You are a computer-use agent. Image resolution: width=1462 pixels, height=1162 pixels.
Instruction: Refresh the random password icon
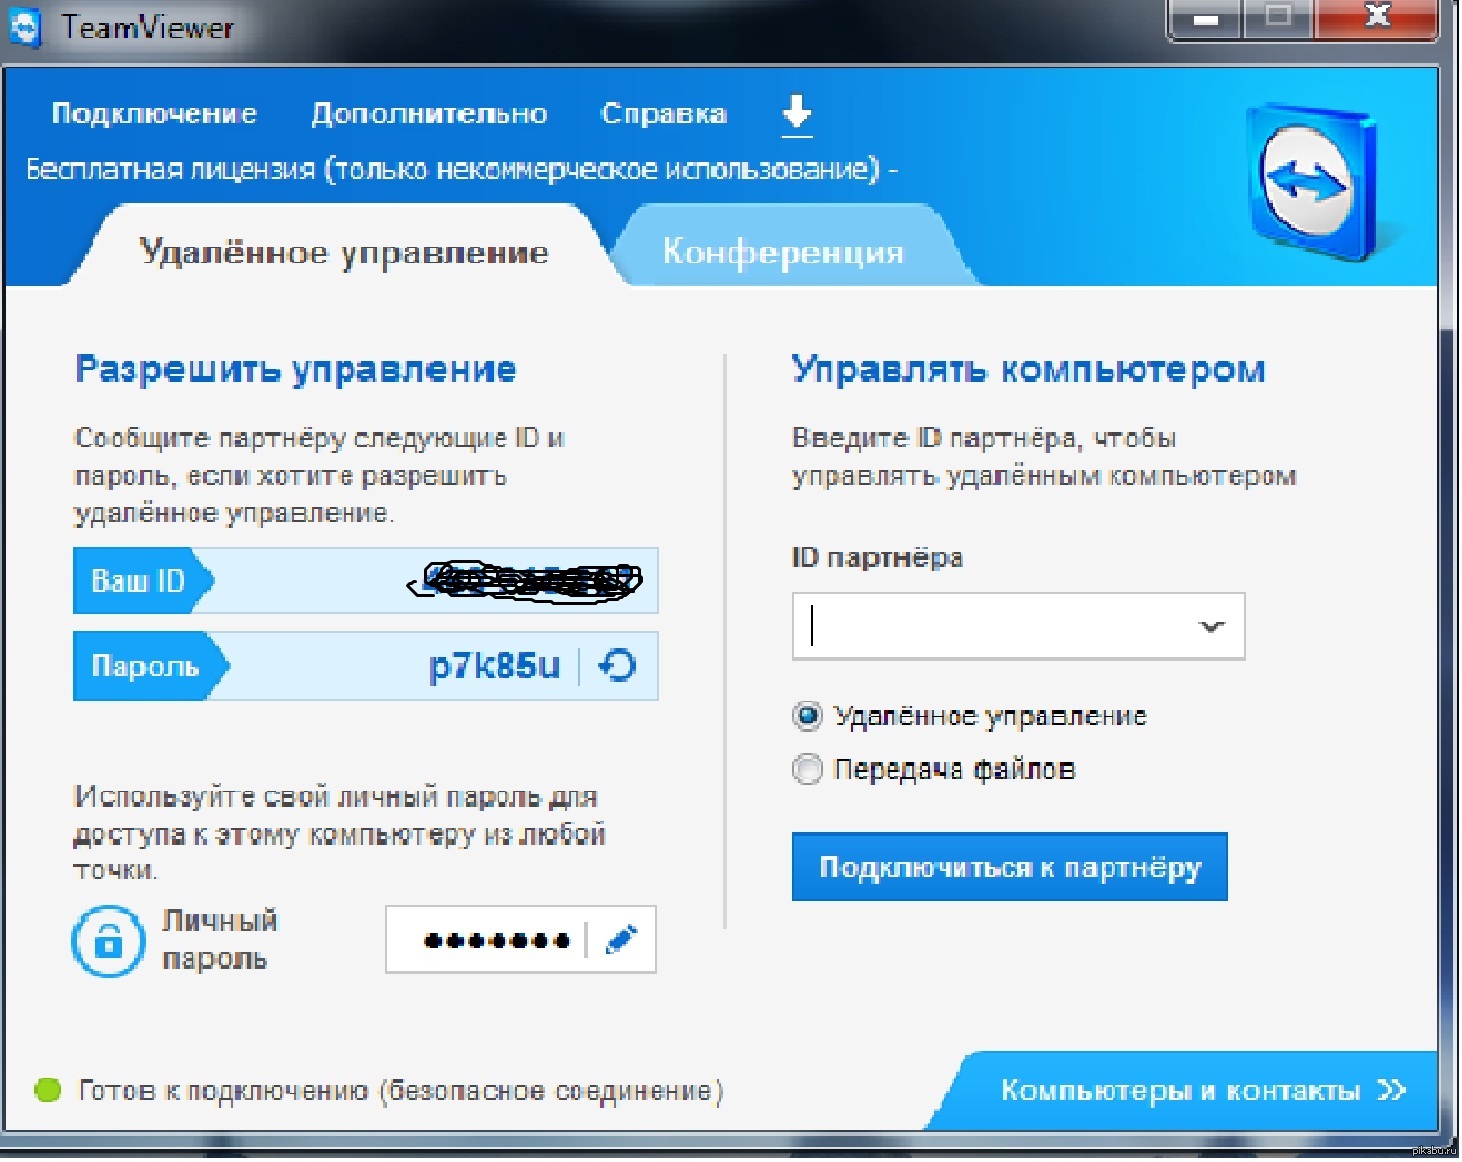coord(617,665)
